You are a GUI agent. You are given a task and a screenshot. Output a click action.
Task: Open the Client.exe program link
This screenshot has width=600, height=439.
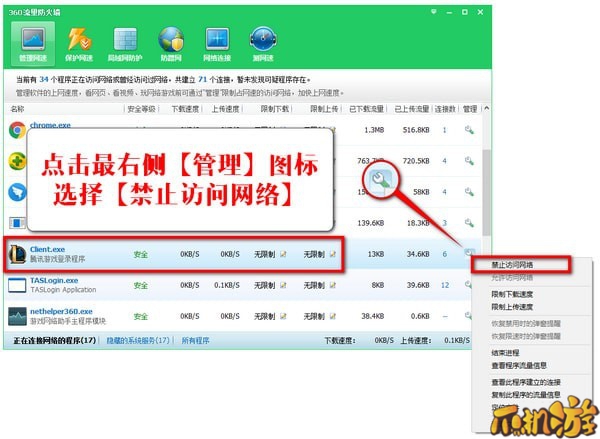click(47, 249)
